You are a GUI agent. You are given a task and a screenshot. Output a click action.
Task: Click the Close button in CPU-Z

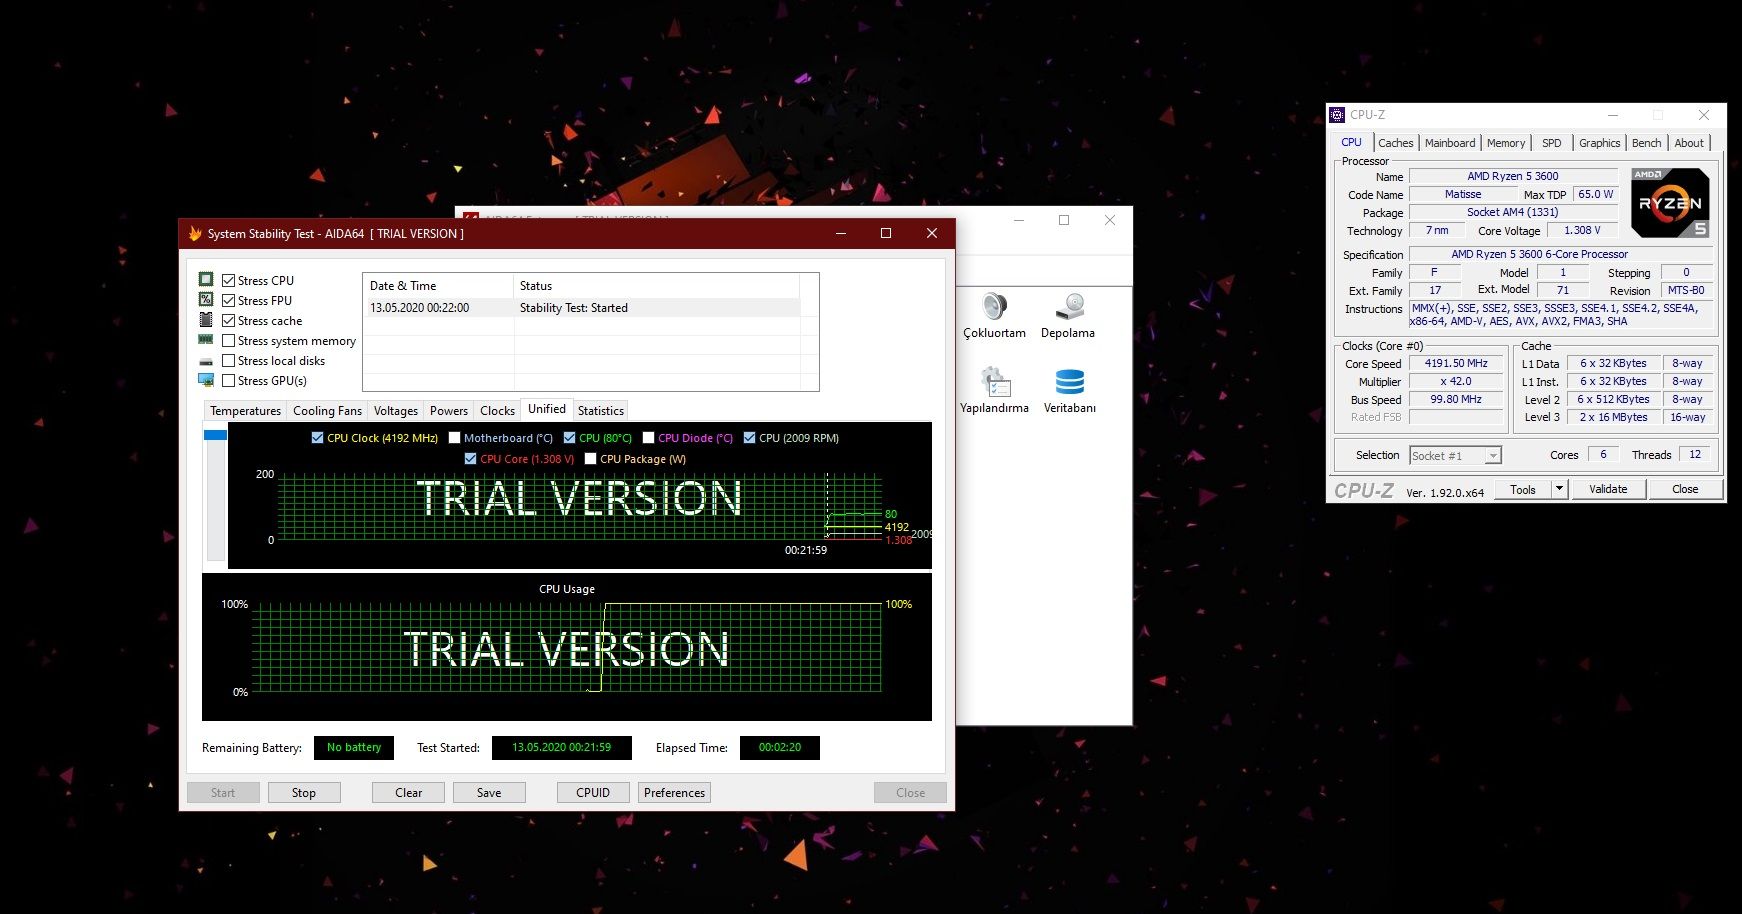point(1685,489)
